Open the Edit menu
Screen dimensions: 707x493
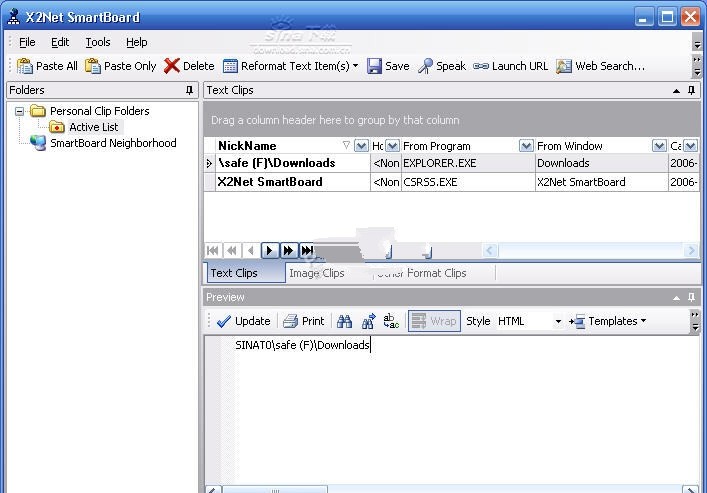pos(60,42)
